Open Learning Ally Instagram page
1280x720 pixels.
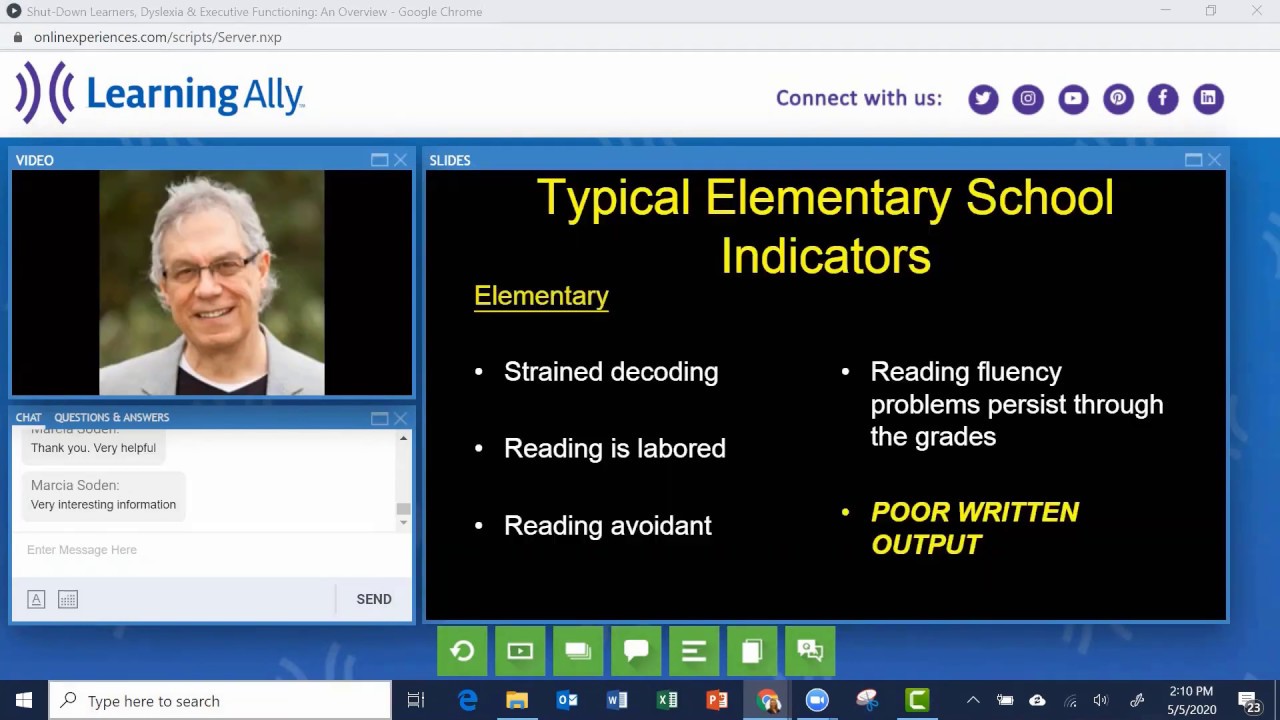point(1028,98)
